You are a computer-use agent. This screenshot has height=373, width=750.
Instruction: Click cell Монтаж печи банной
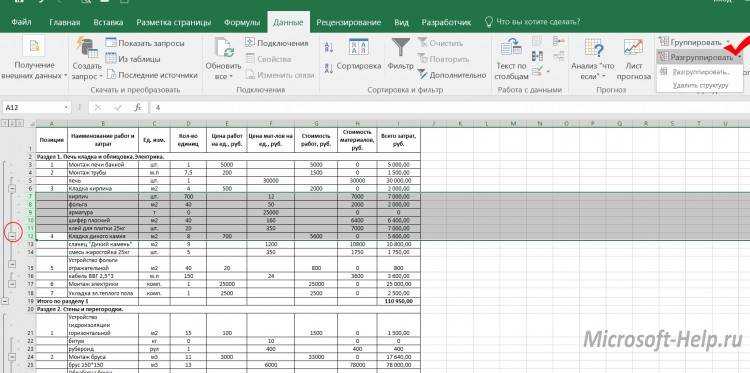(103, 165)
